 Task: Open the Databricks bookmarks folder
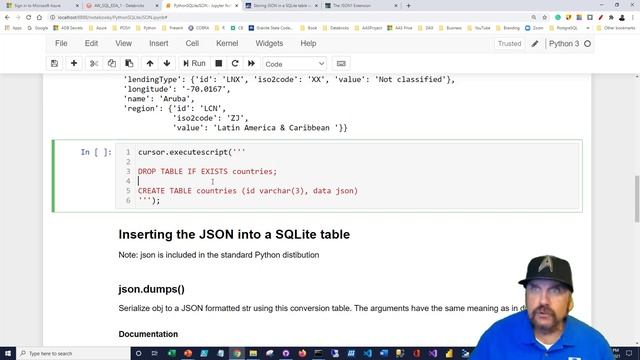point(336,28)
